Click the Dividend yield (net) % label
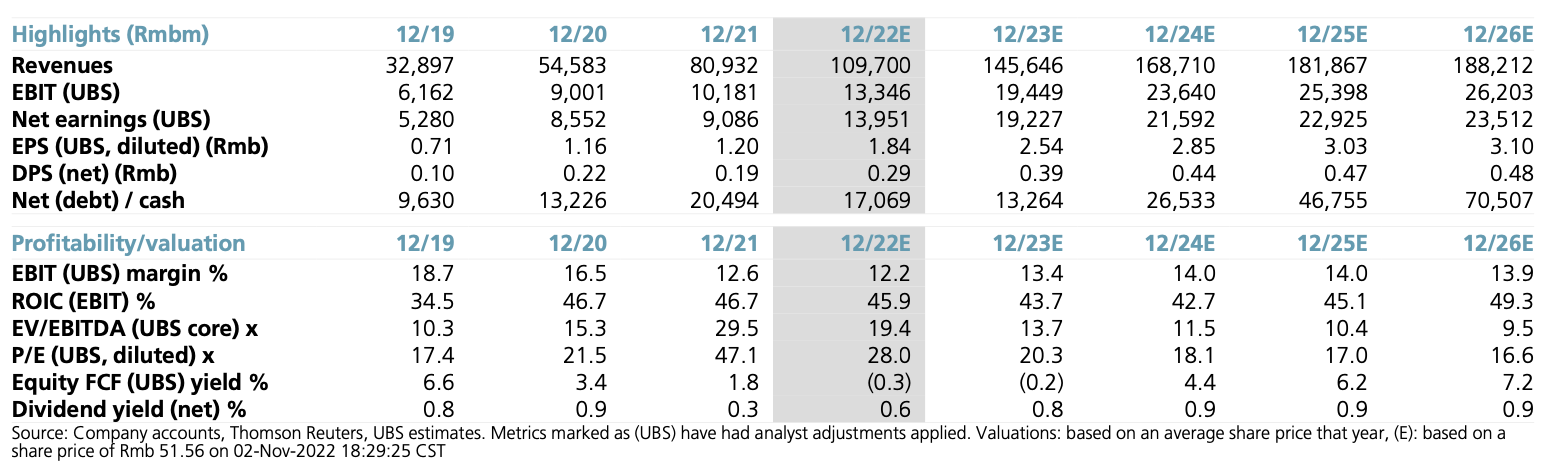Image resolution: width=1544 pixels, height=466 pixels. [128, 409]
